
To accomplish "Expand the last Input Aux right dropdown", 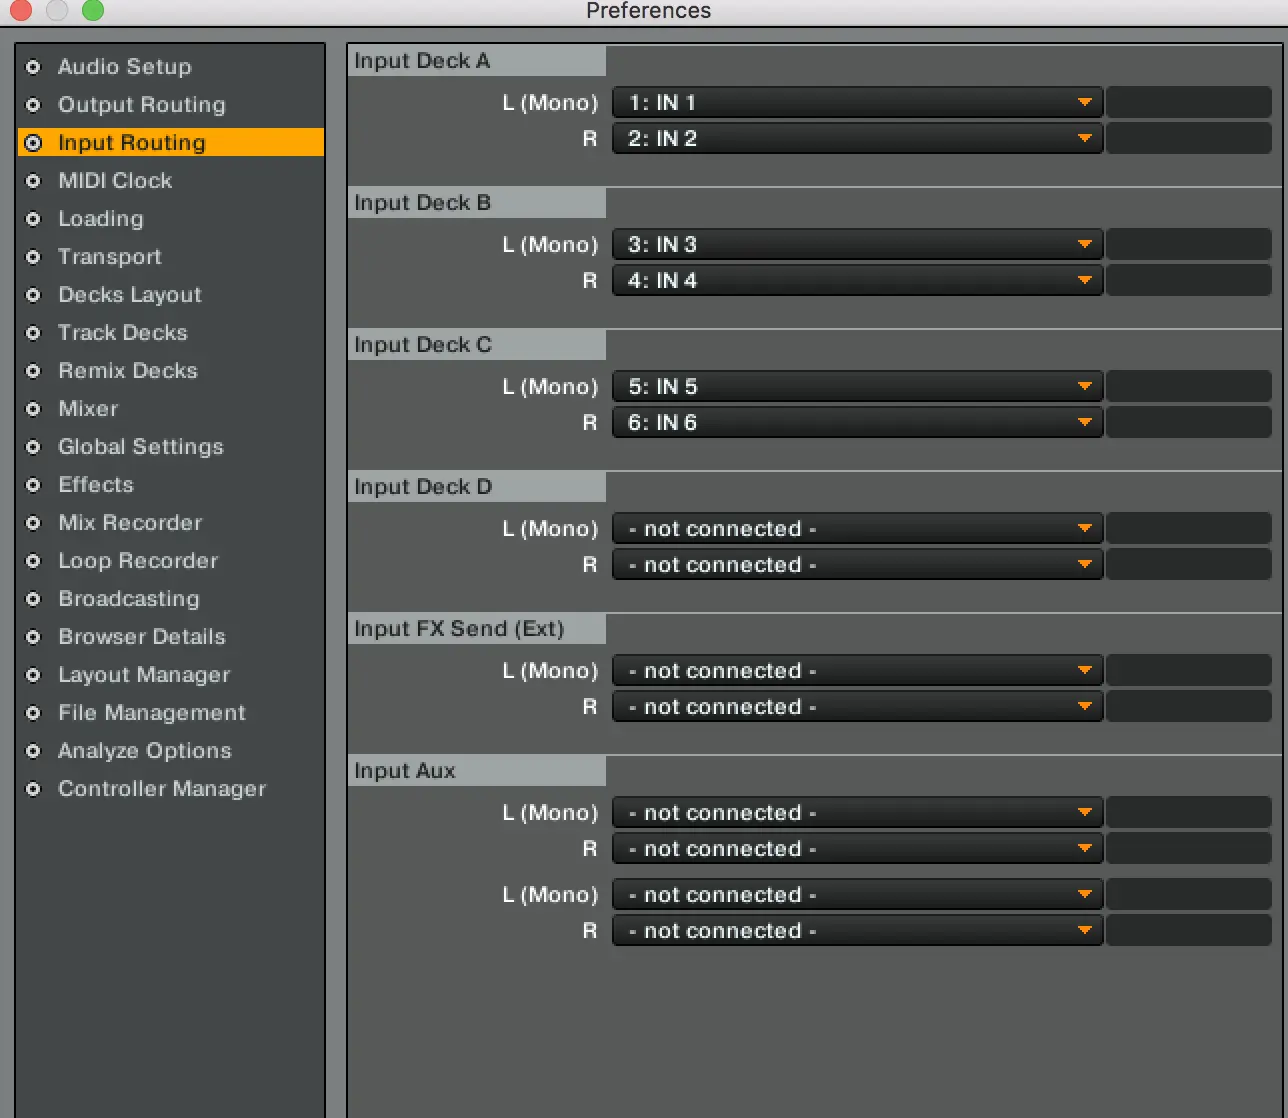I will (x=857, y=931).
